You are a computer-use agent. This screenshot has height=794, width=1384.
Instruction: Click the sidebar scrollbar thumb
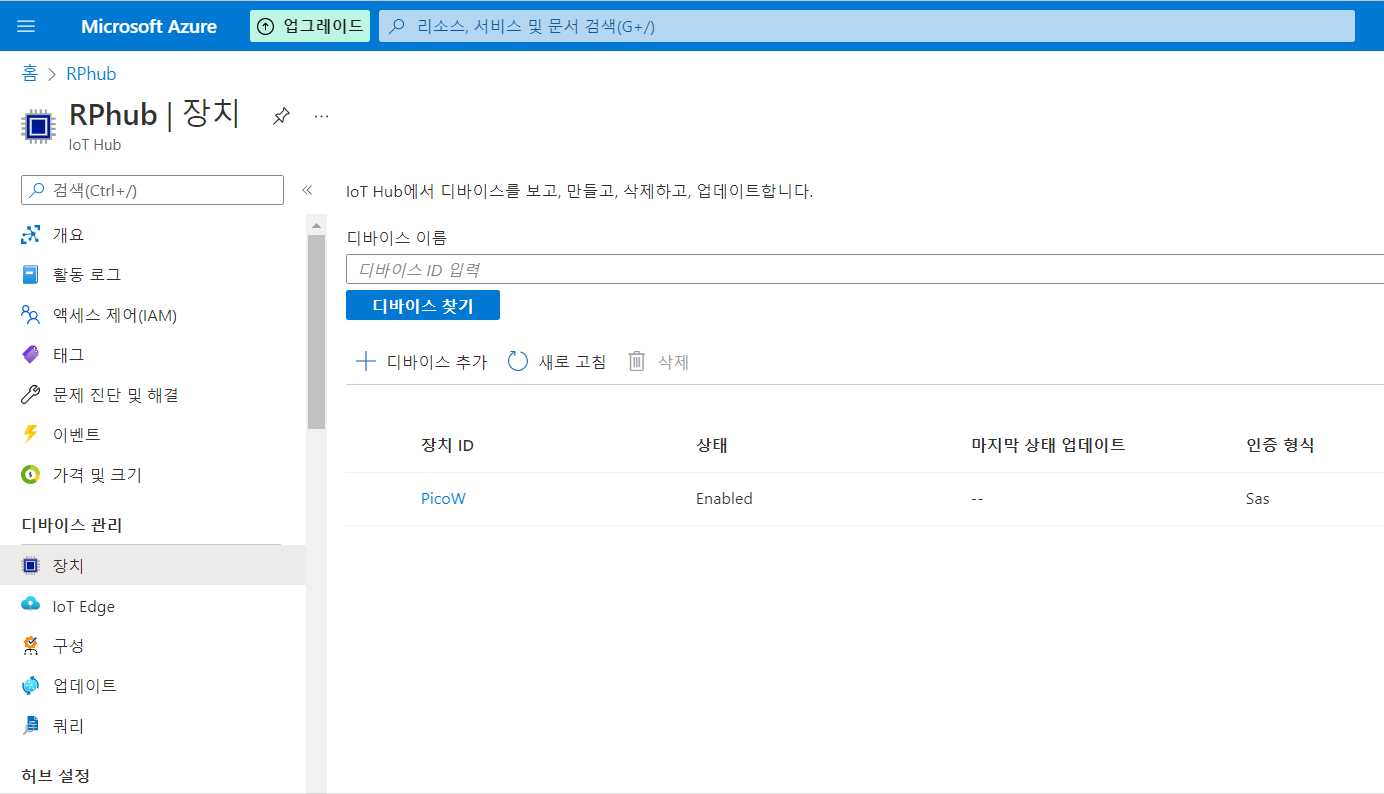tap(317, 332)
